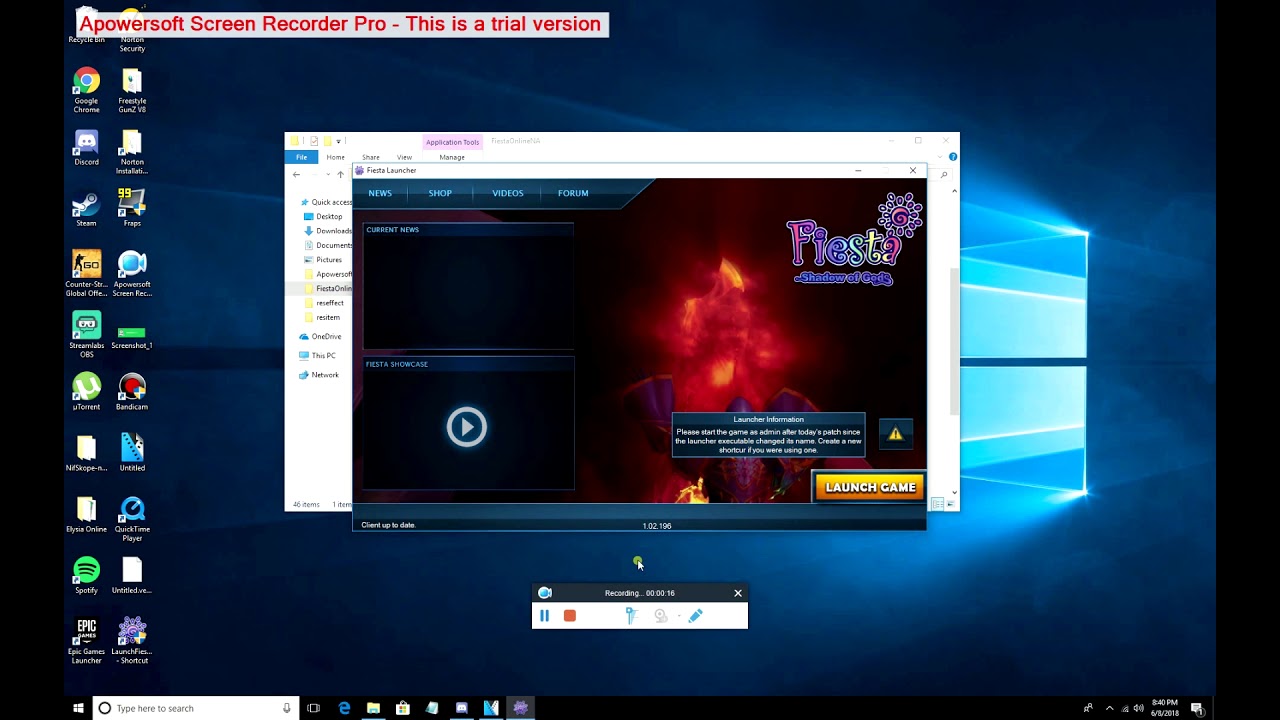Viewport: 1280px width, 720px height.
Task: Select the Discord desktop icon
Action: tap(86, 149)
